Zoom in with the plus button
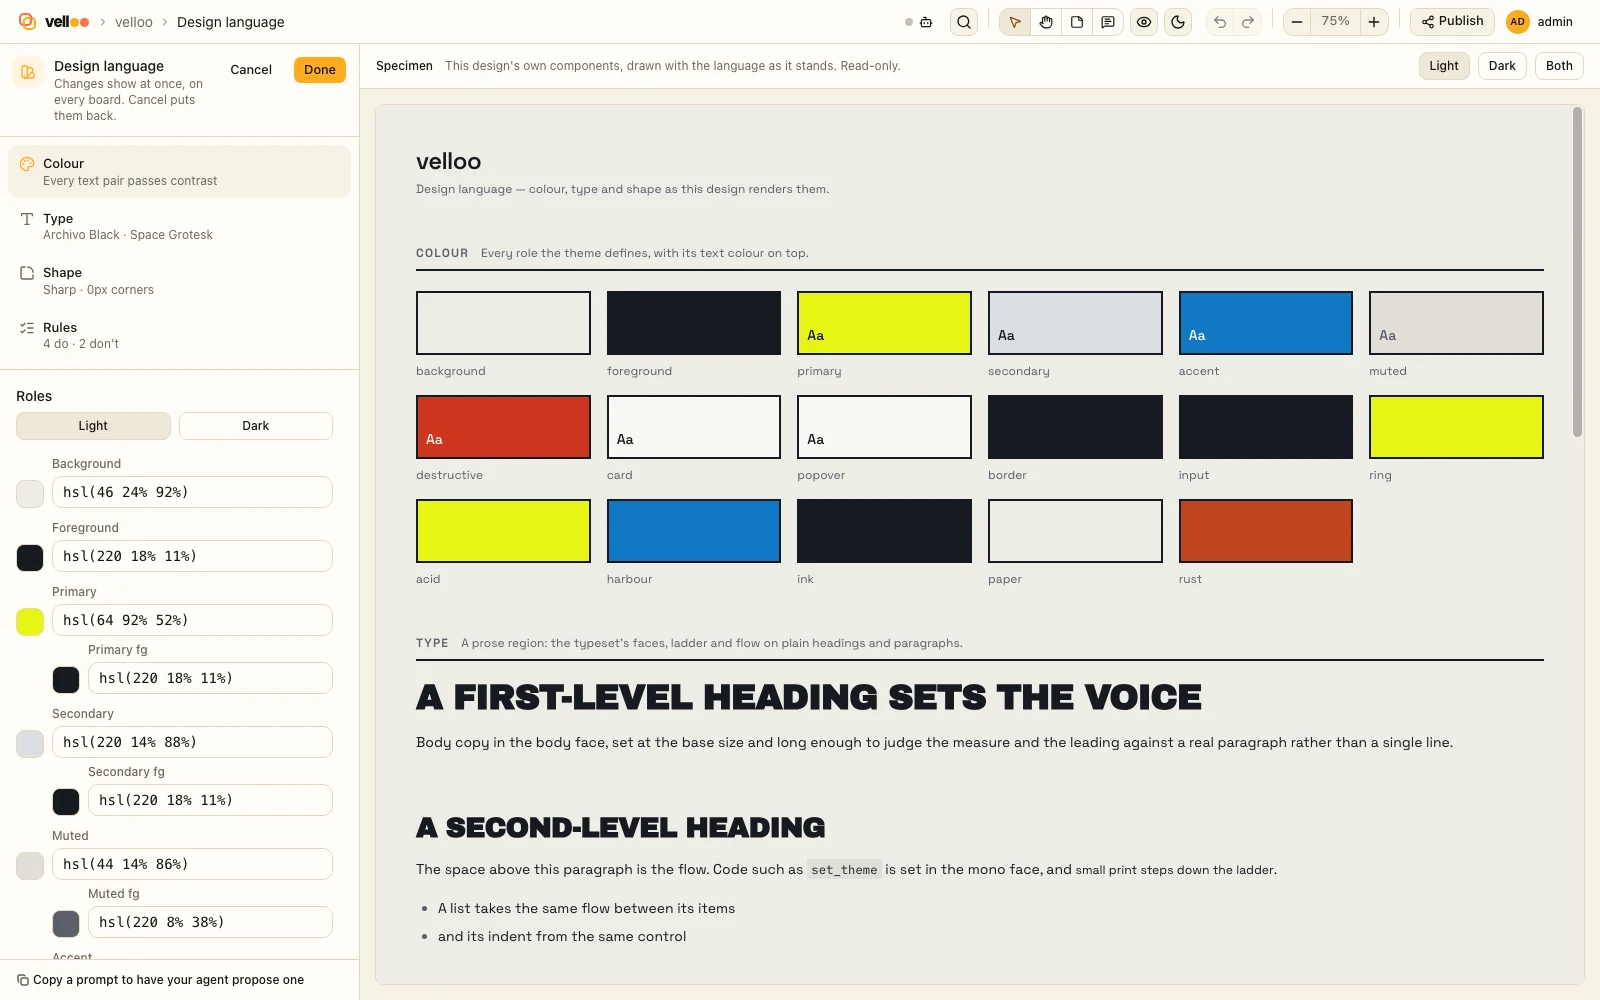The height and width of the screenshot is (1000, 1600). pyautogui.click(x=1374, y=22)
